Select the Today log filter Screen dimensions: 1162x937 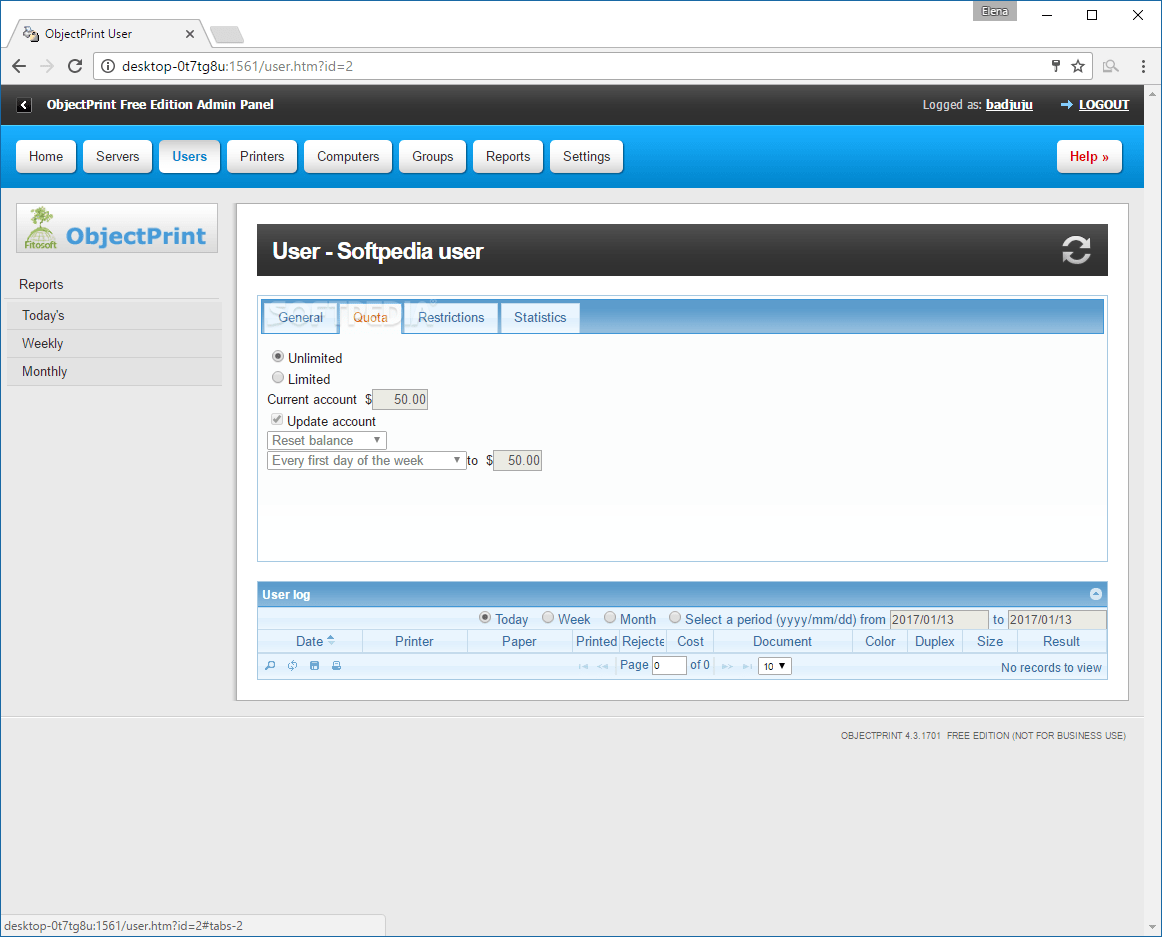click(485, 618)
